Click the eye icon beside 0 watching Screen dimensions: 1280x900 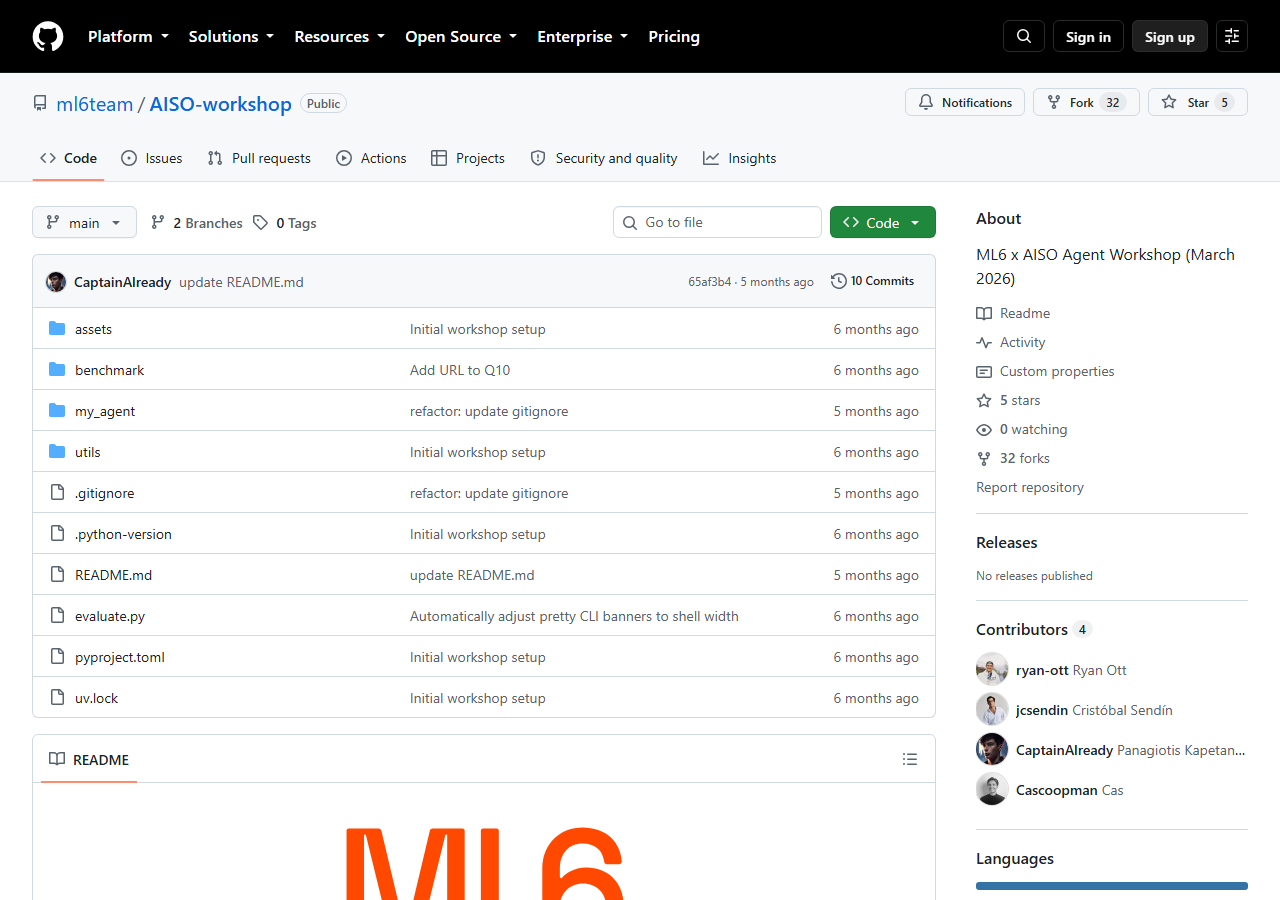(984, 429)
